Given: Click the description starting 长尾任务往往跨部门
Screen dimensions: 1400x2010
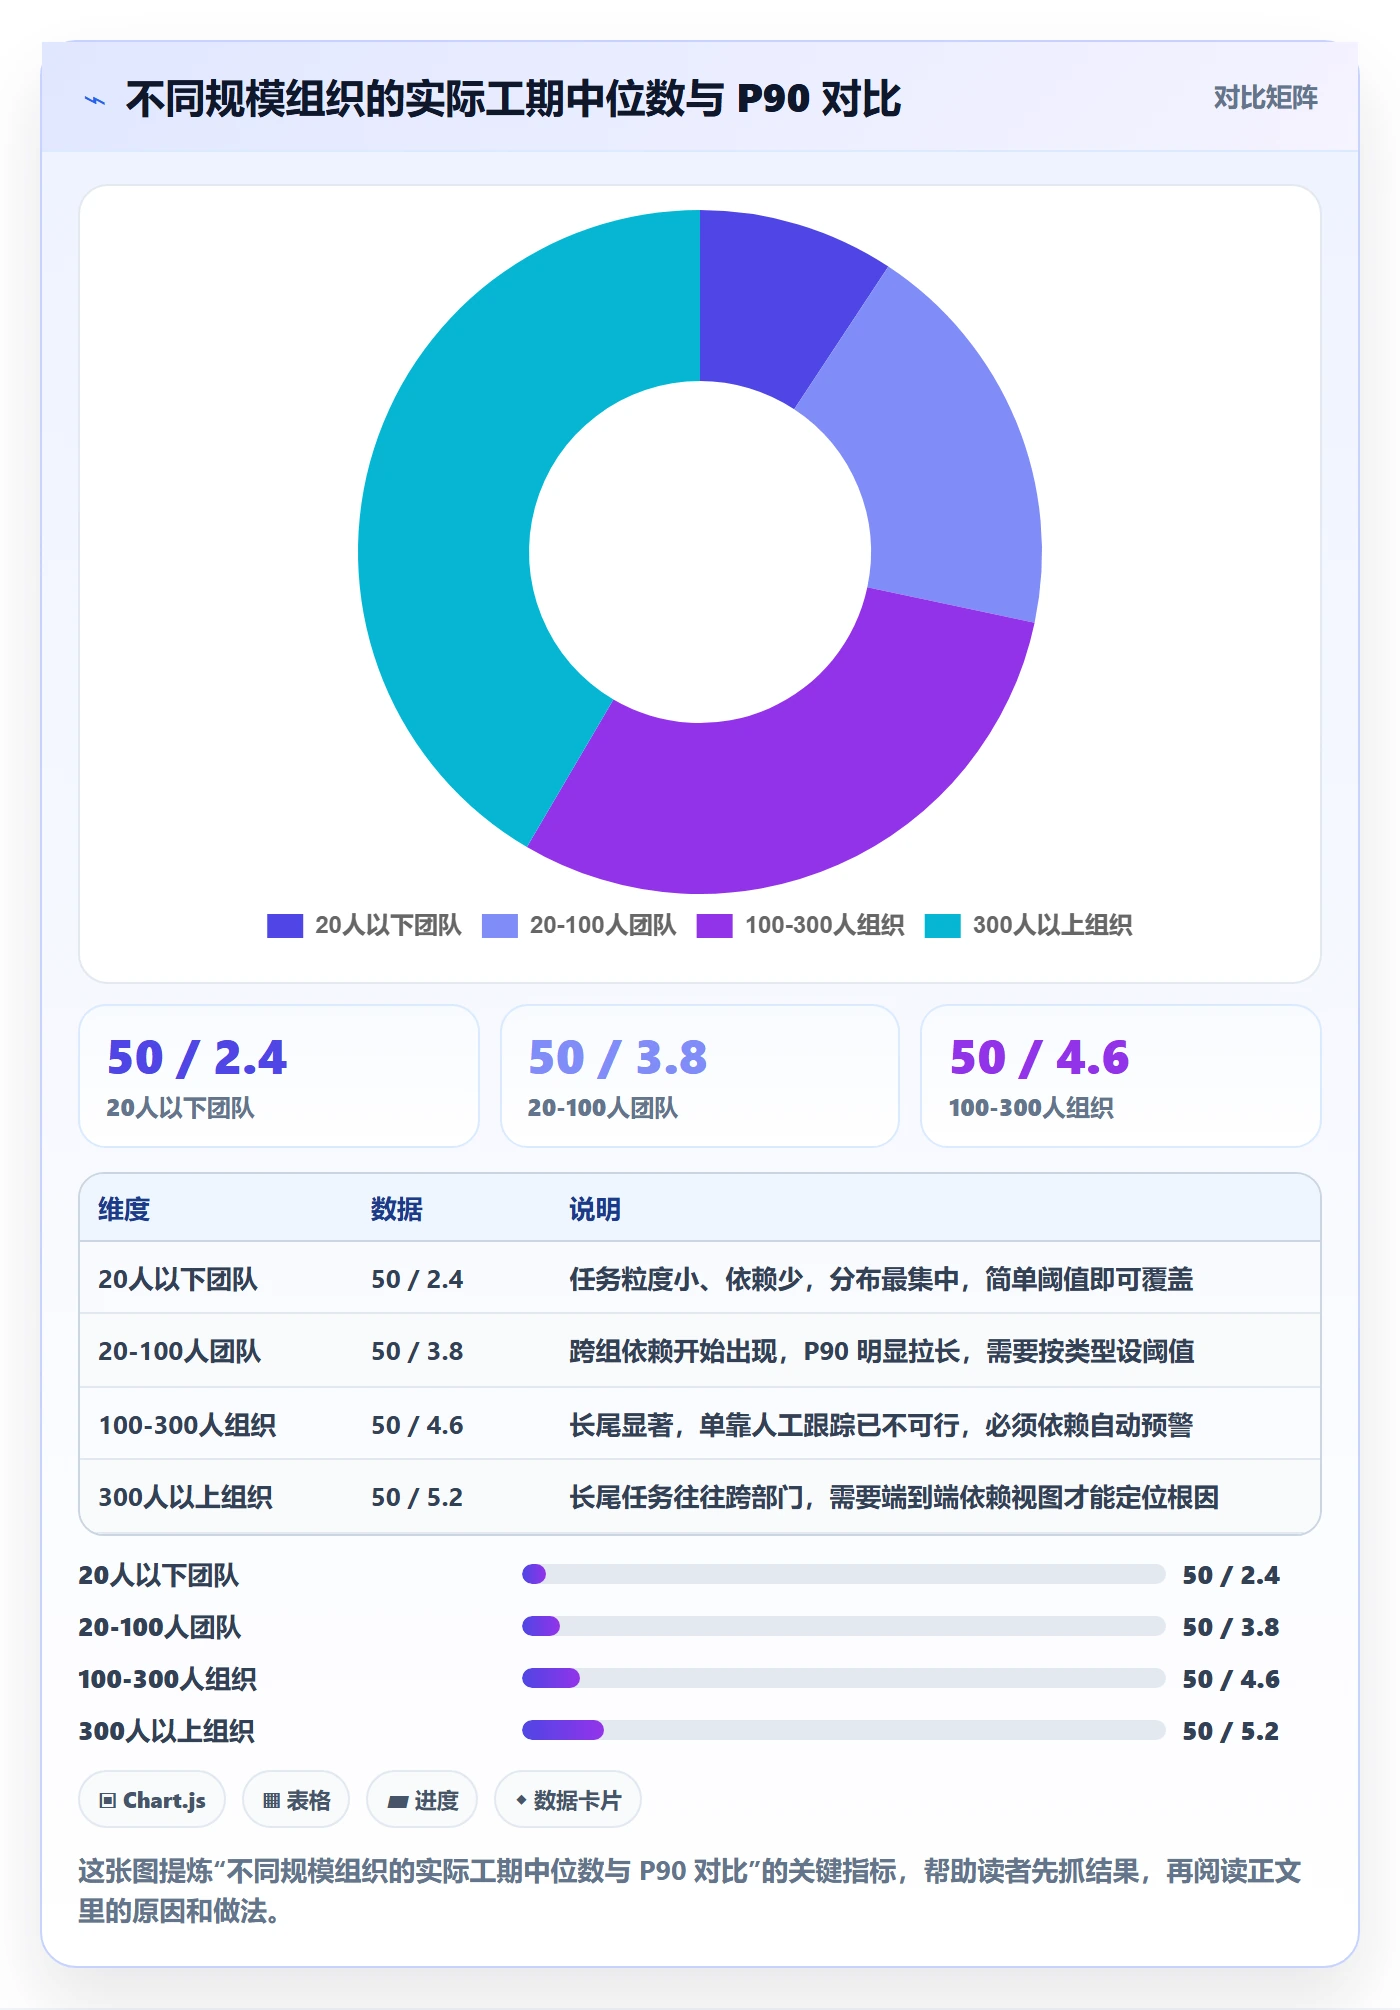Looking at the screenshot, I should point(894,1497).
